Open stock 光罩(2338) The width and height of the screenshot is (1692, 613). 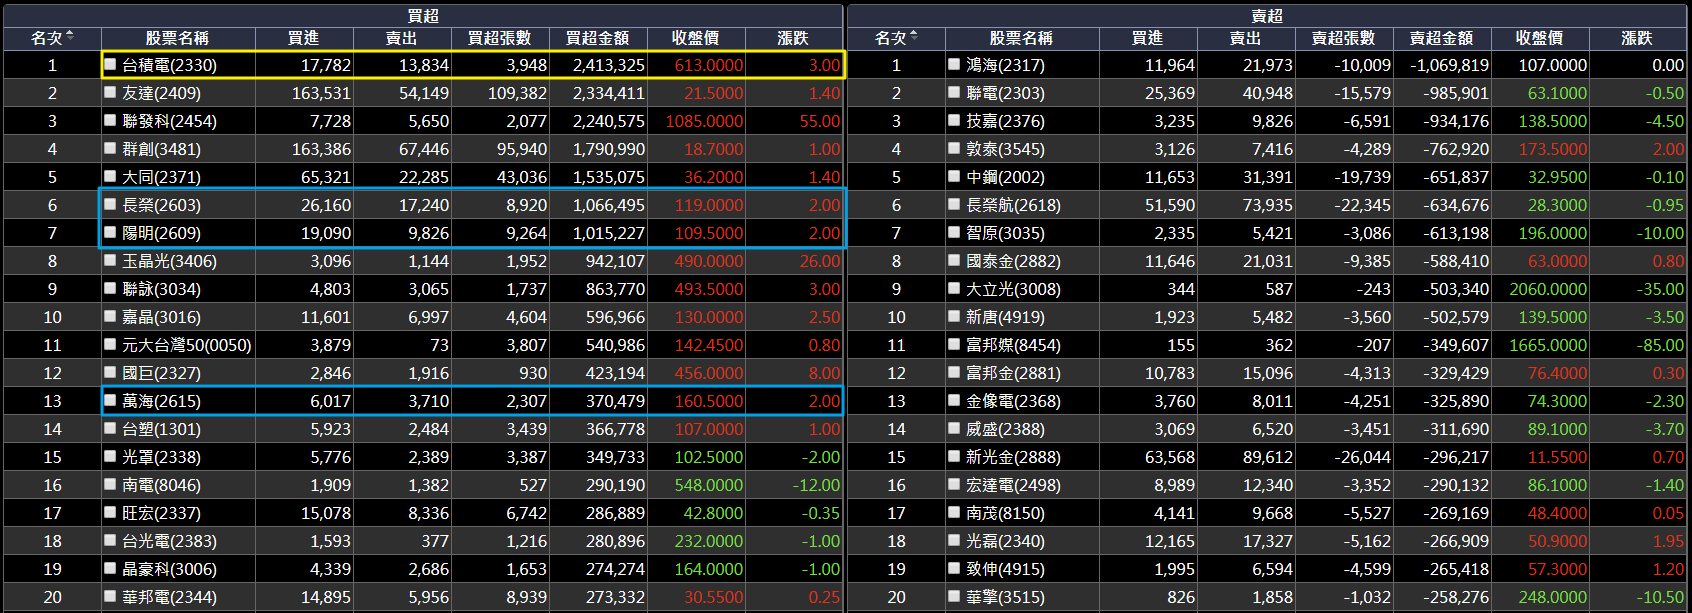[162, 457]
